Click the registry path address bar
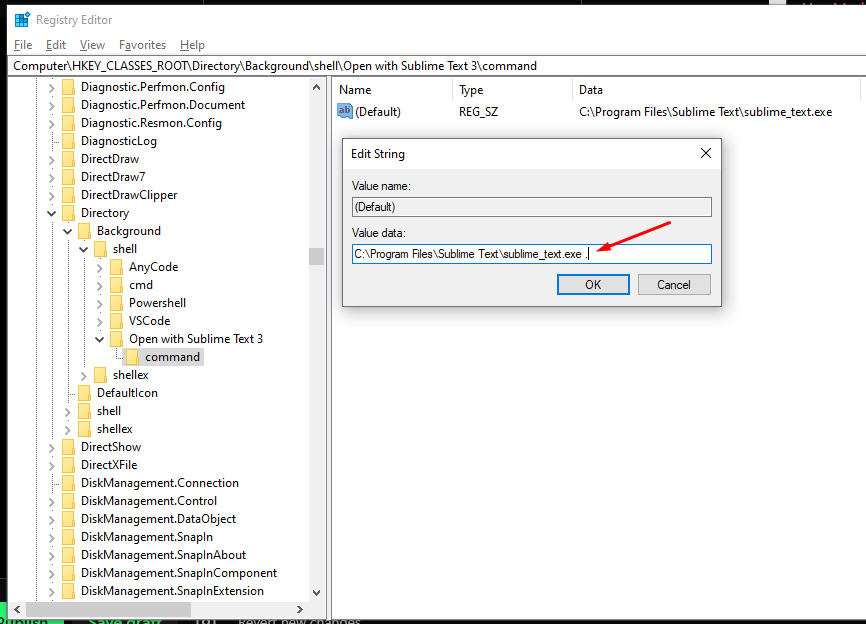Image resolution: width=866 pixels, height=624 pixels. [x=436, y=66]
